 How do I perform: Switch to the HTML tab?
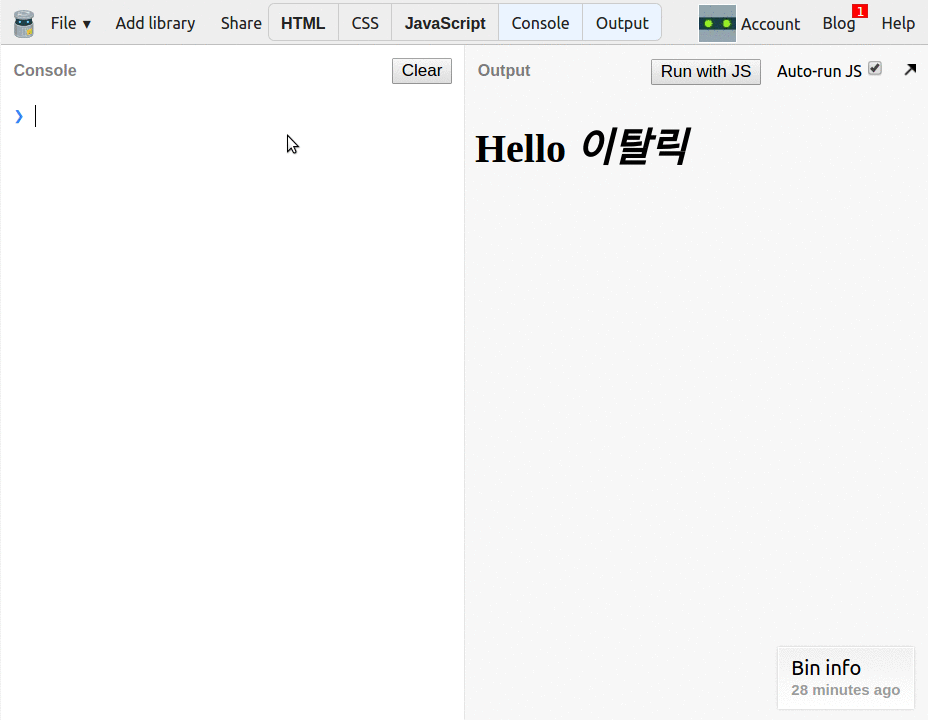pyautogui.click(x=303, y=22)
